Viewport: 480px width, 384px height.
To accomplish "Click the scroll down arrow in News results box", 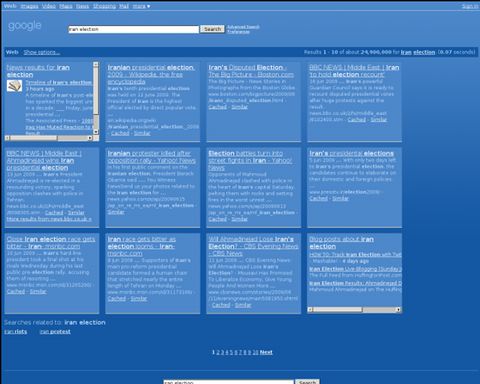I will [x=96, y=132].
